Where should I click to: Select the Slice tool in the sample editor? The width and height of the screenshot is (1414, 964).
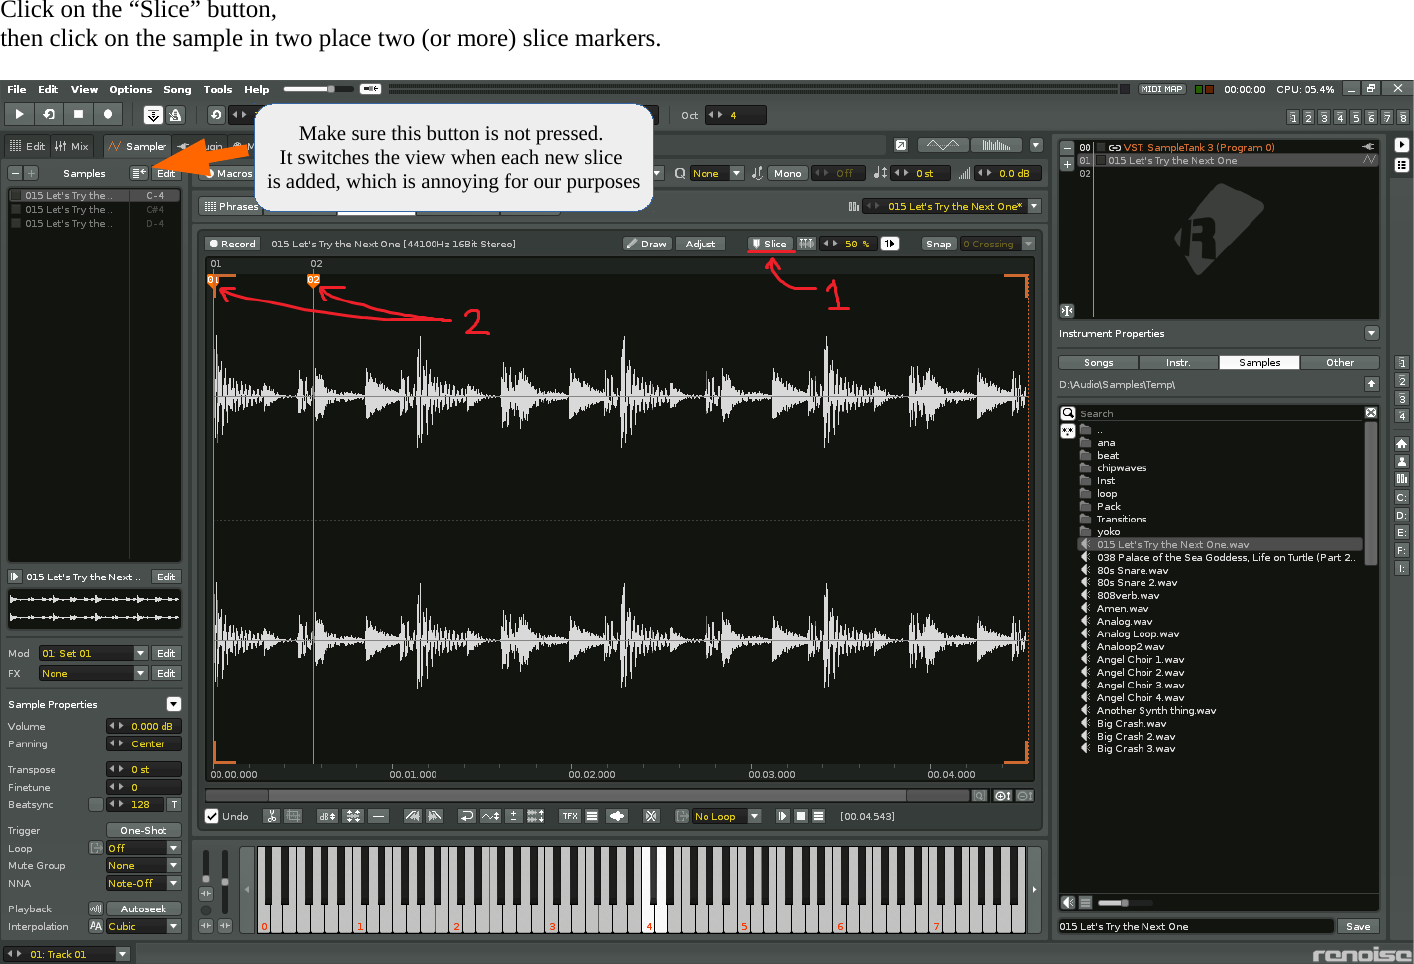click(770, 243)
